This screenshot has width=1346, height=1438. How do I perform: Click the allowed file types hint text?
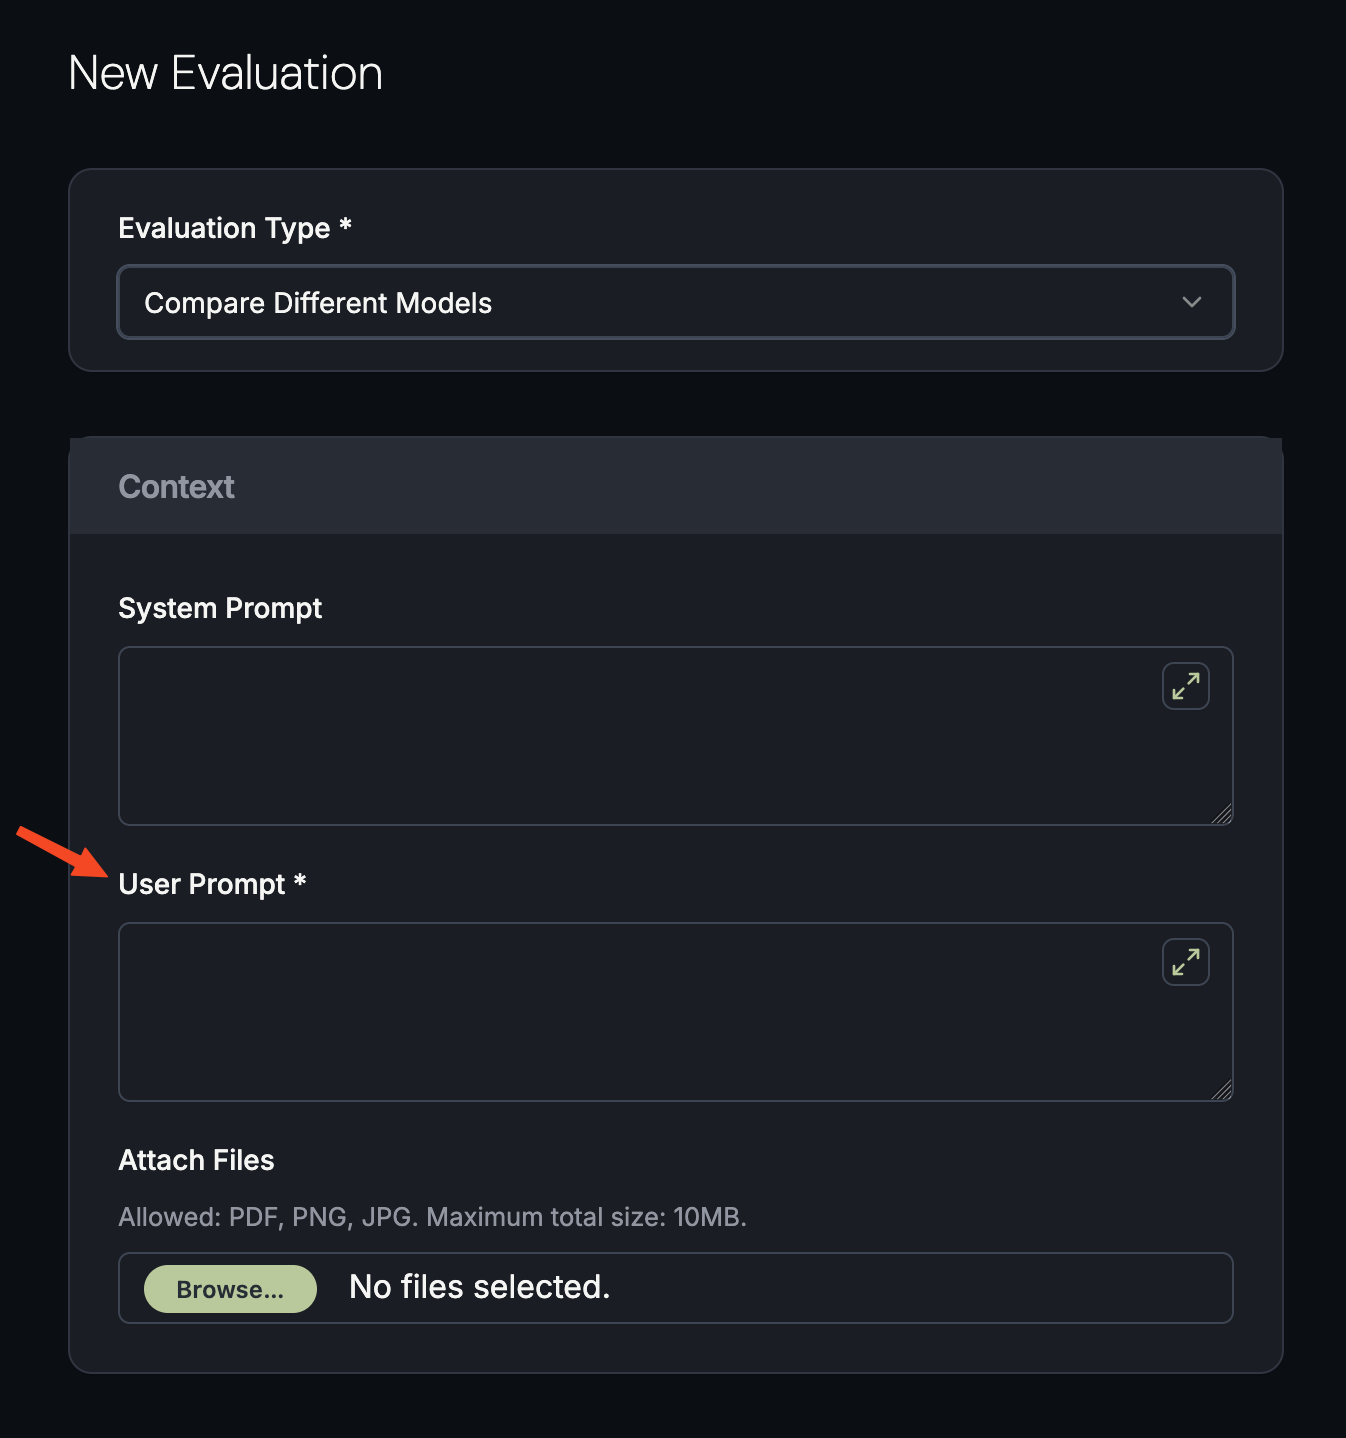(432, 1217)
